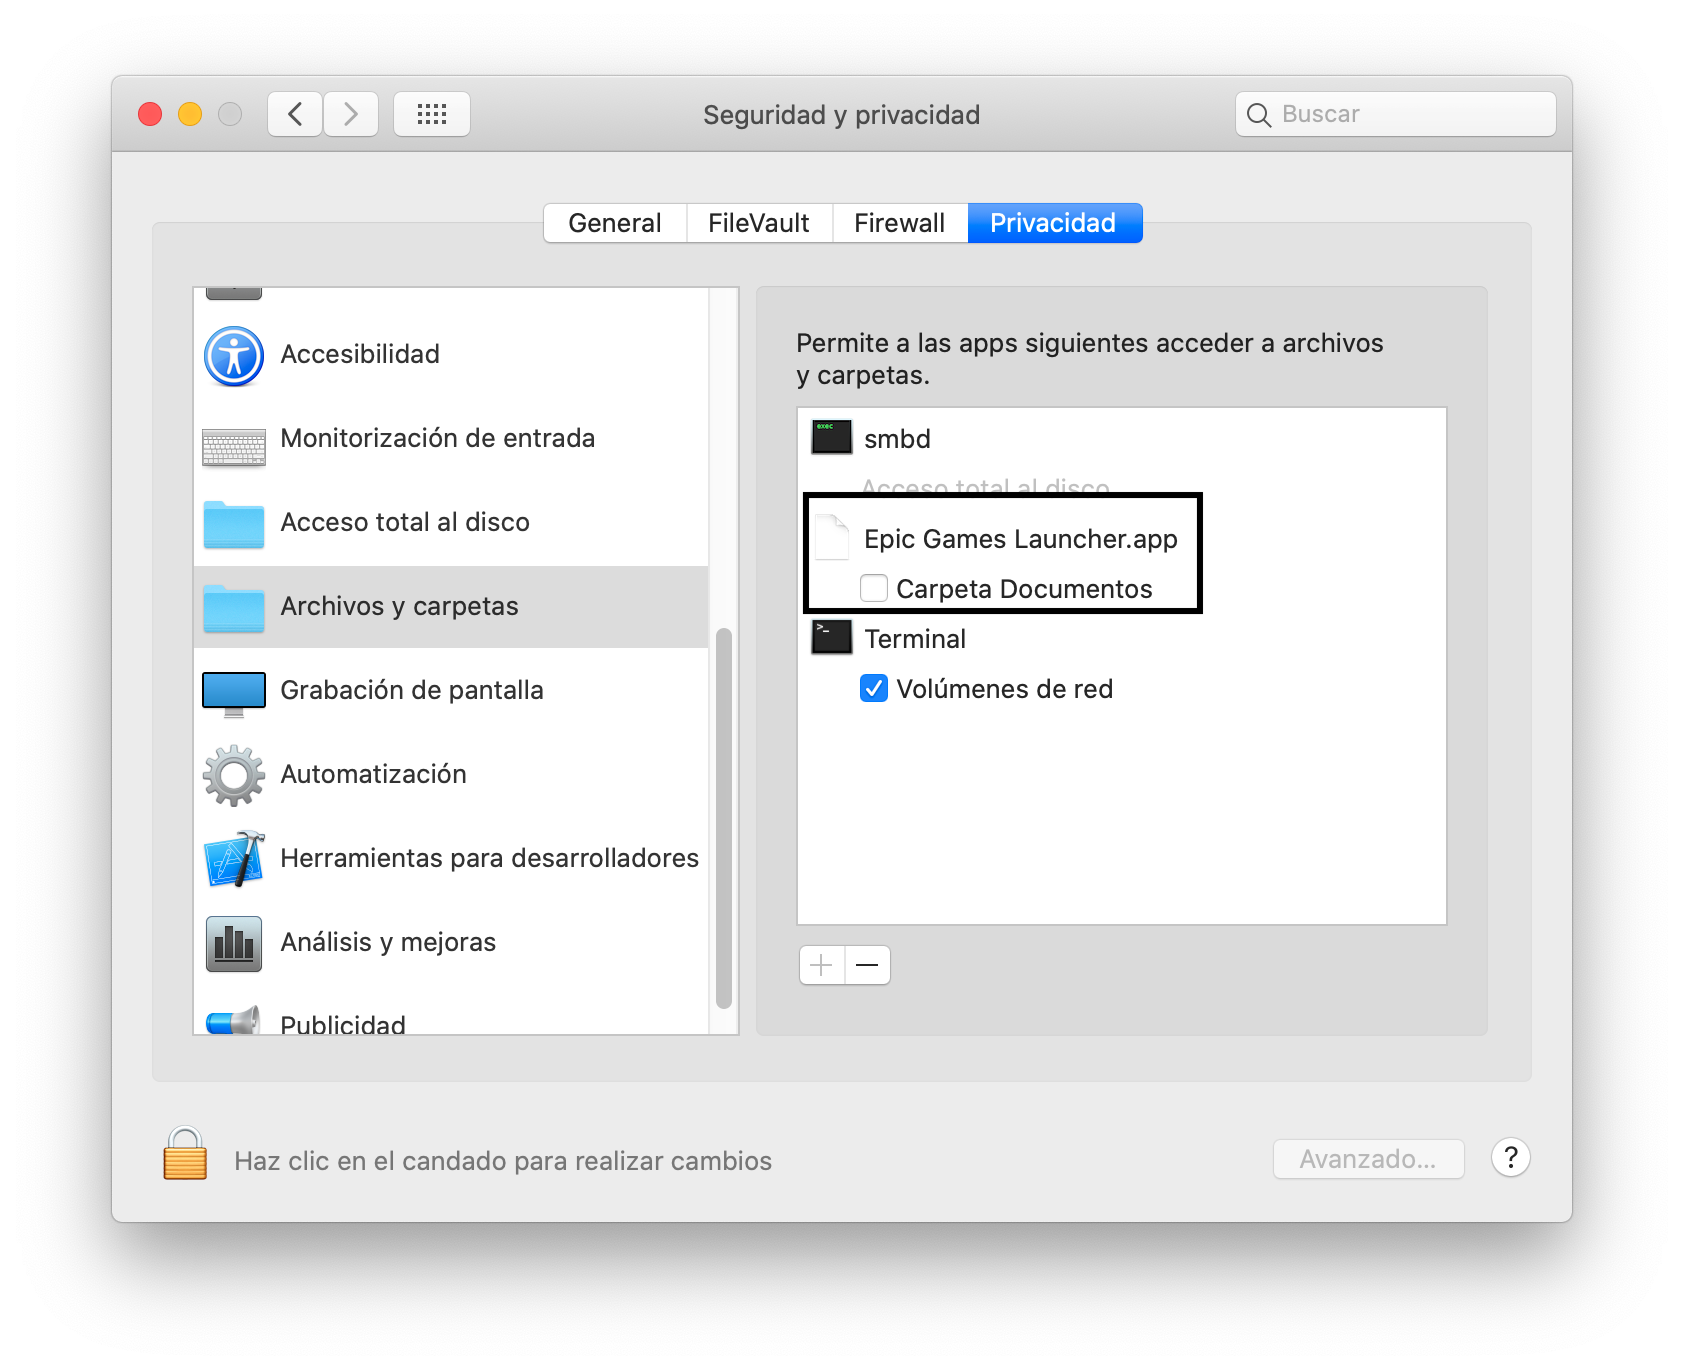
Task: Go forward with the right arrow button
Action: (351, 114)
